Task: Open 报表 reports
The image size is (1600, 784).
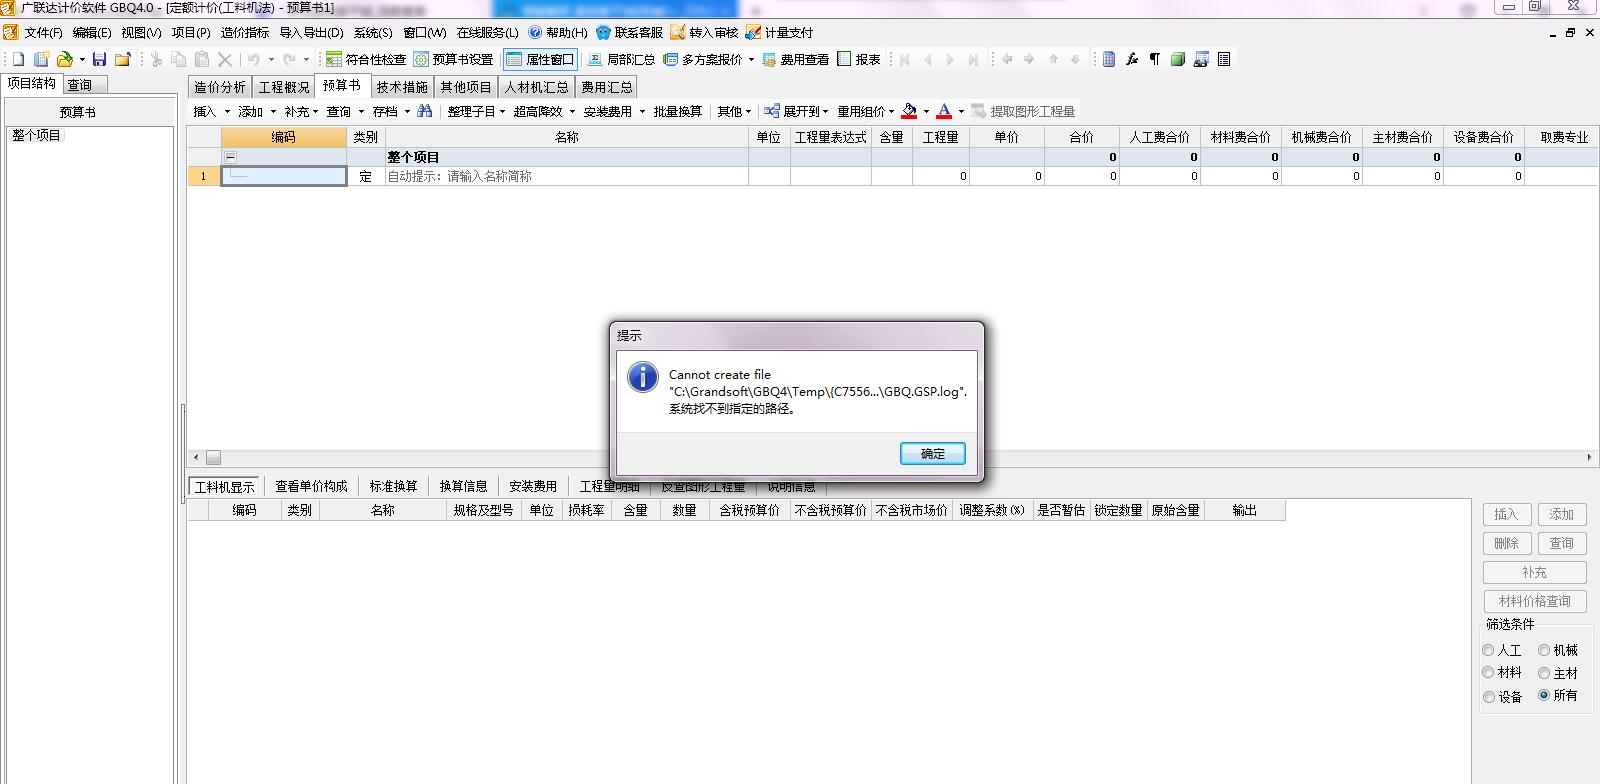Action: tap(859, 60)
